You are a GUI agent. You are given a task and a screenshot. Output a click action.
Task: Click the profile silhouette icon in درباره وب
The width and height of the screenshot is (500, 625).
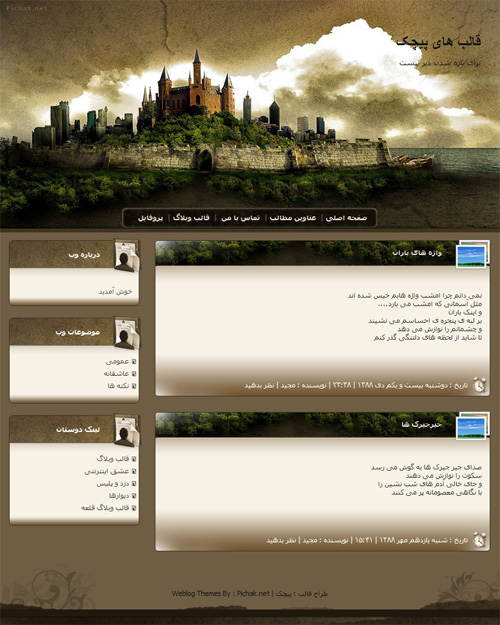[x=126, y=256]
